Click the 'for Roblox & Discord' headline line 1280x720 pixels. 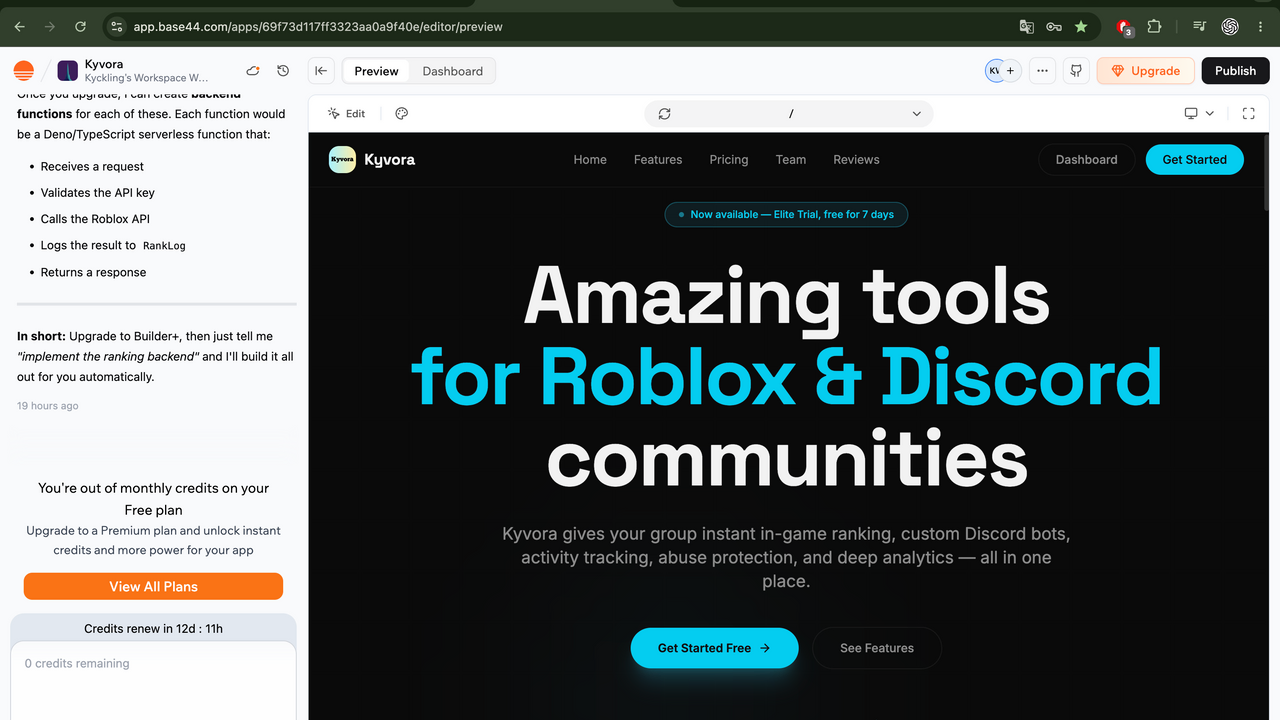786,377
